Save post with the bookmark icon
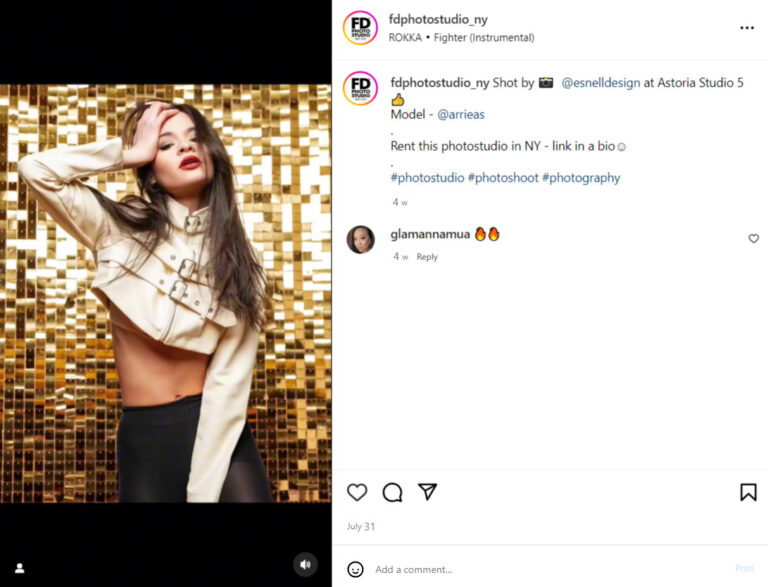 748,492
